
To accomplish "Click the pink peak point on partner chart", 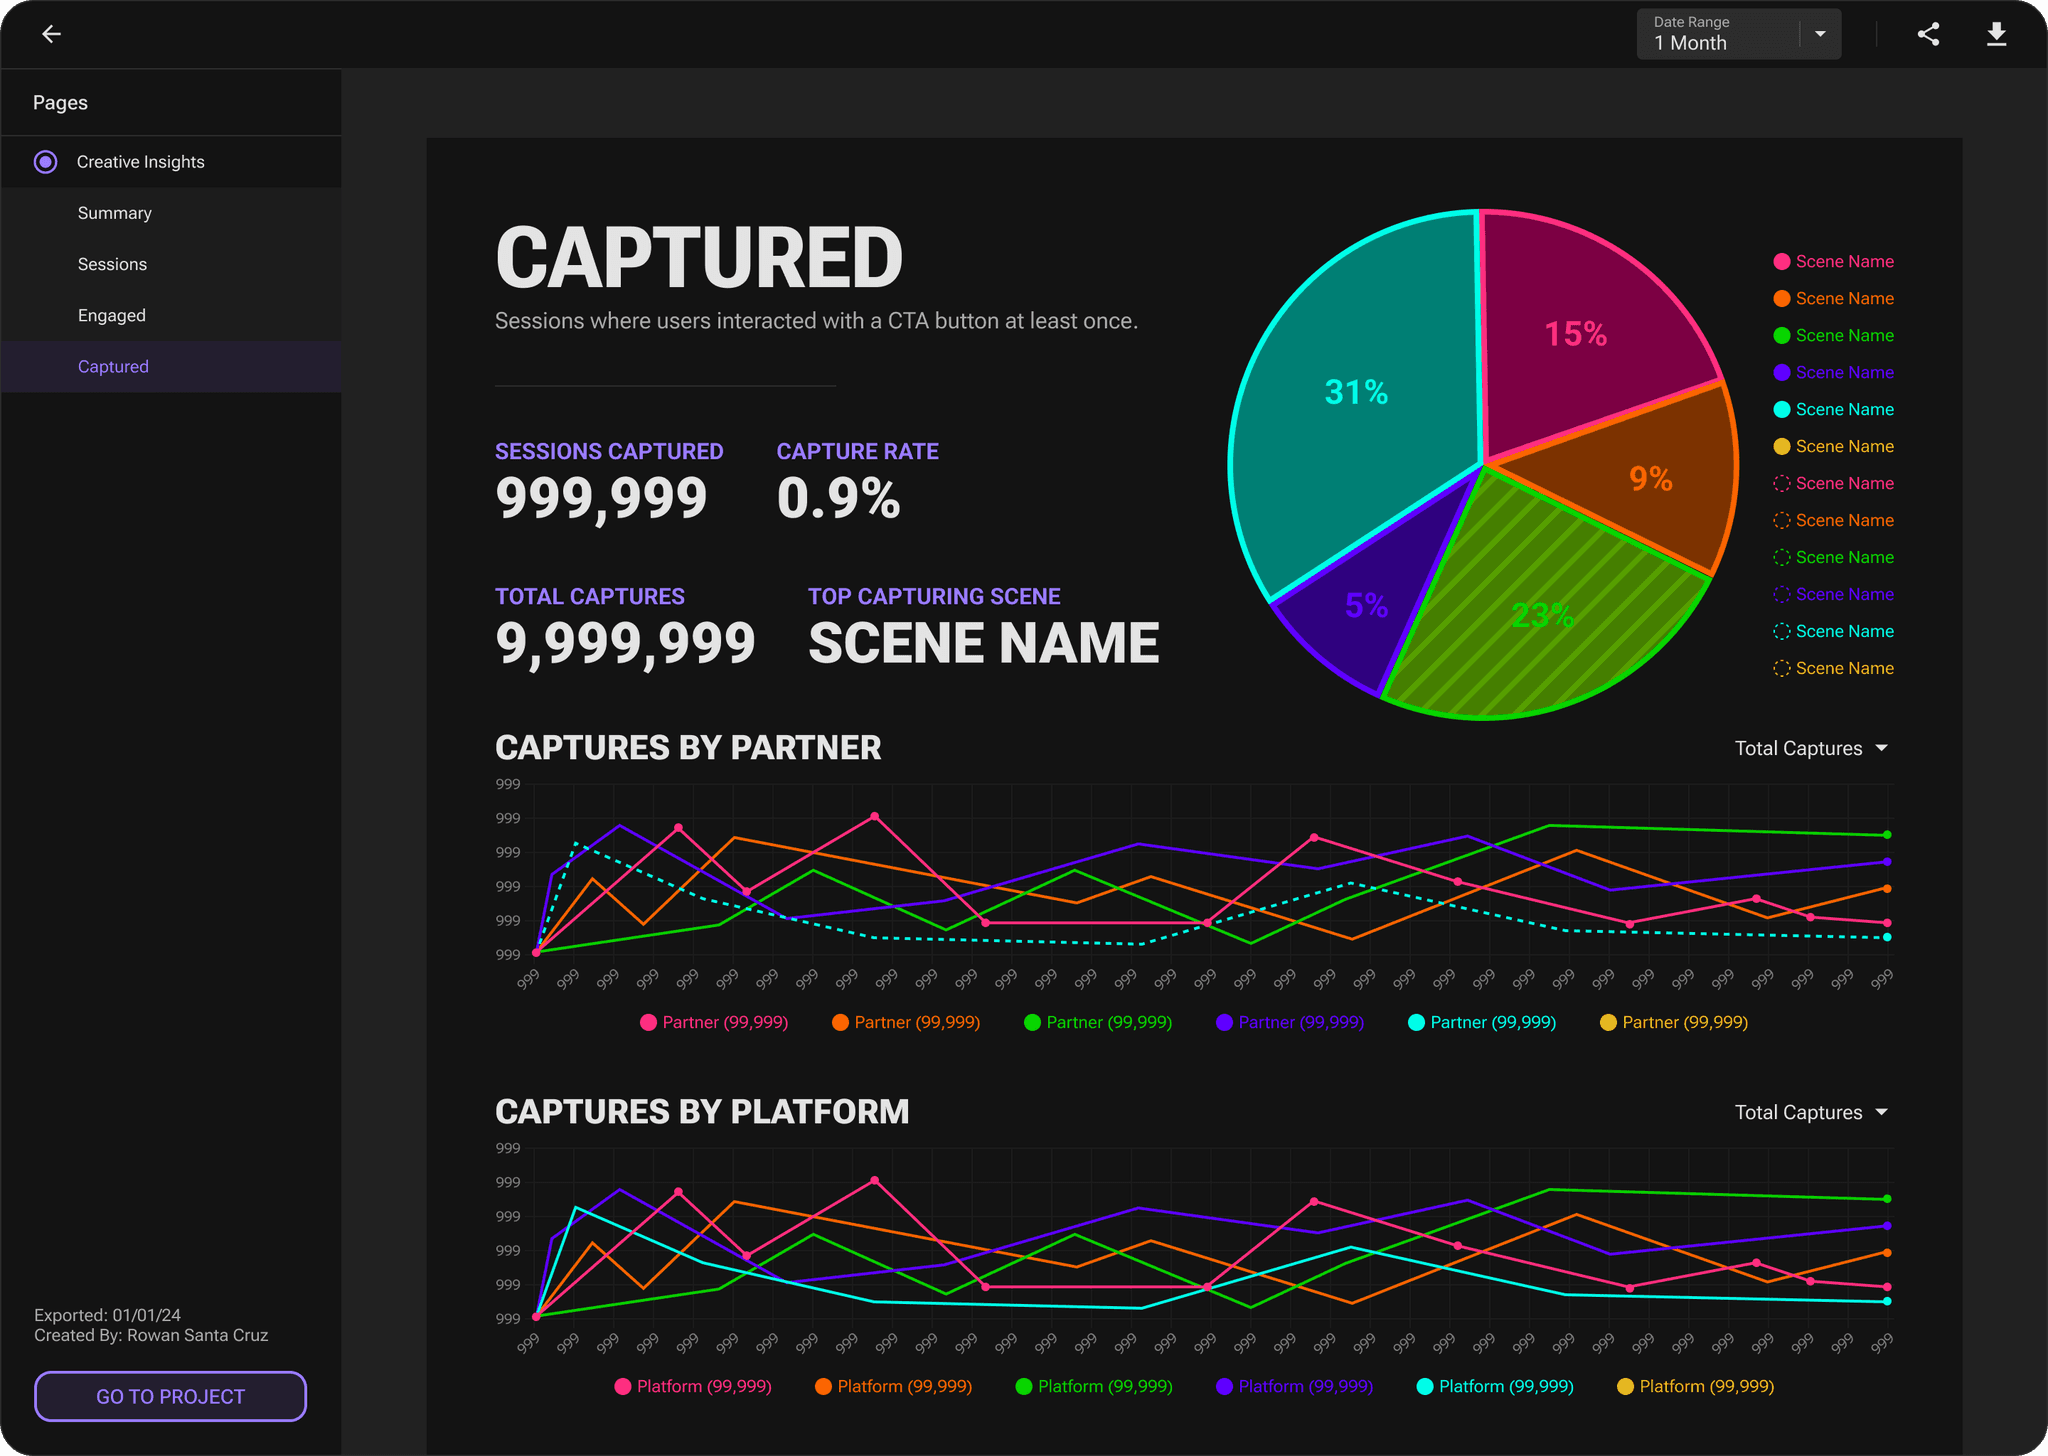I will (x=875, y=817).
